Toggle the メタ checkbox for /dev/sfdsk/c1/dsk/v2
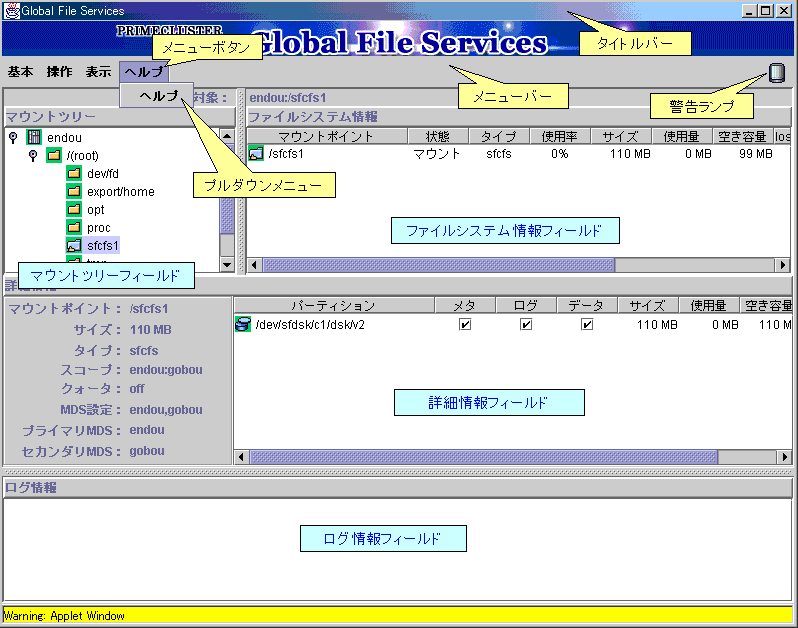This screenshot has height=628, width=798. (x=465, y=324)
